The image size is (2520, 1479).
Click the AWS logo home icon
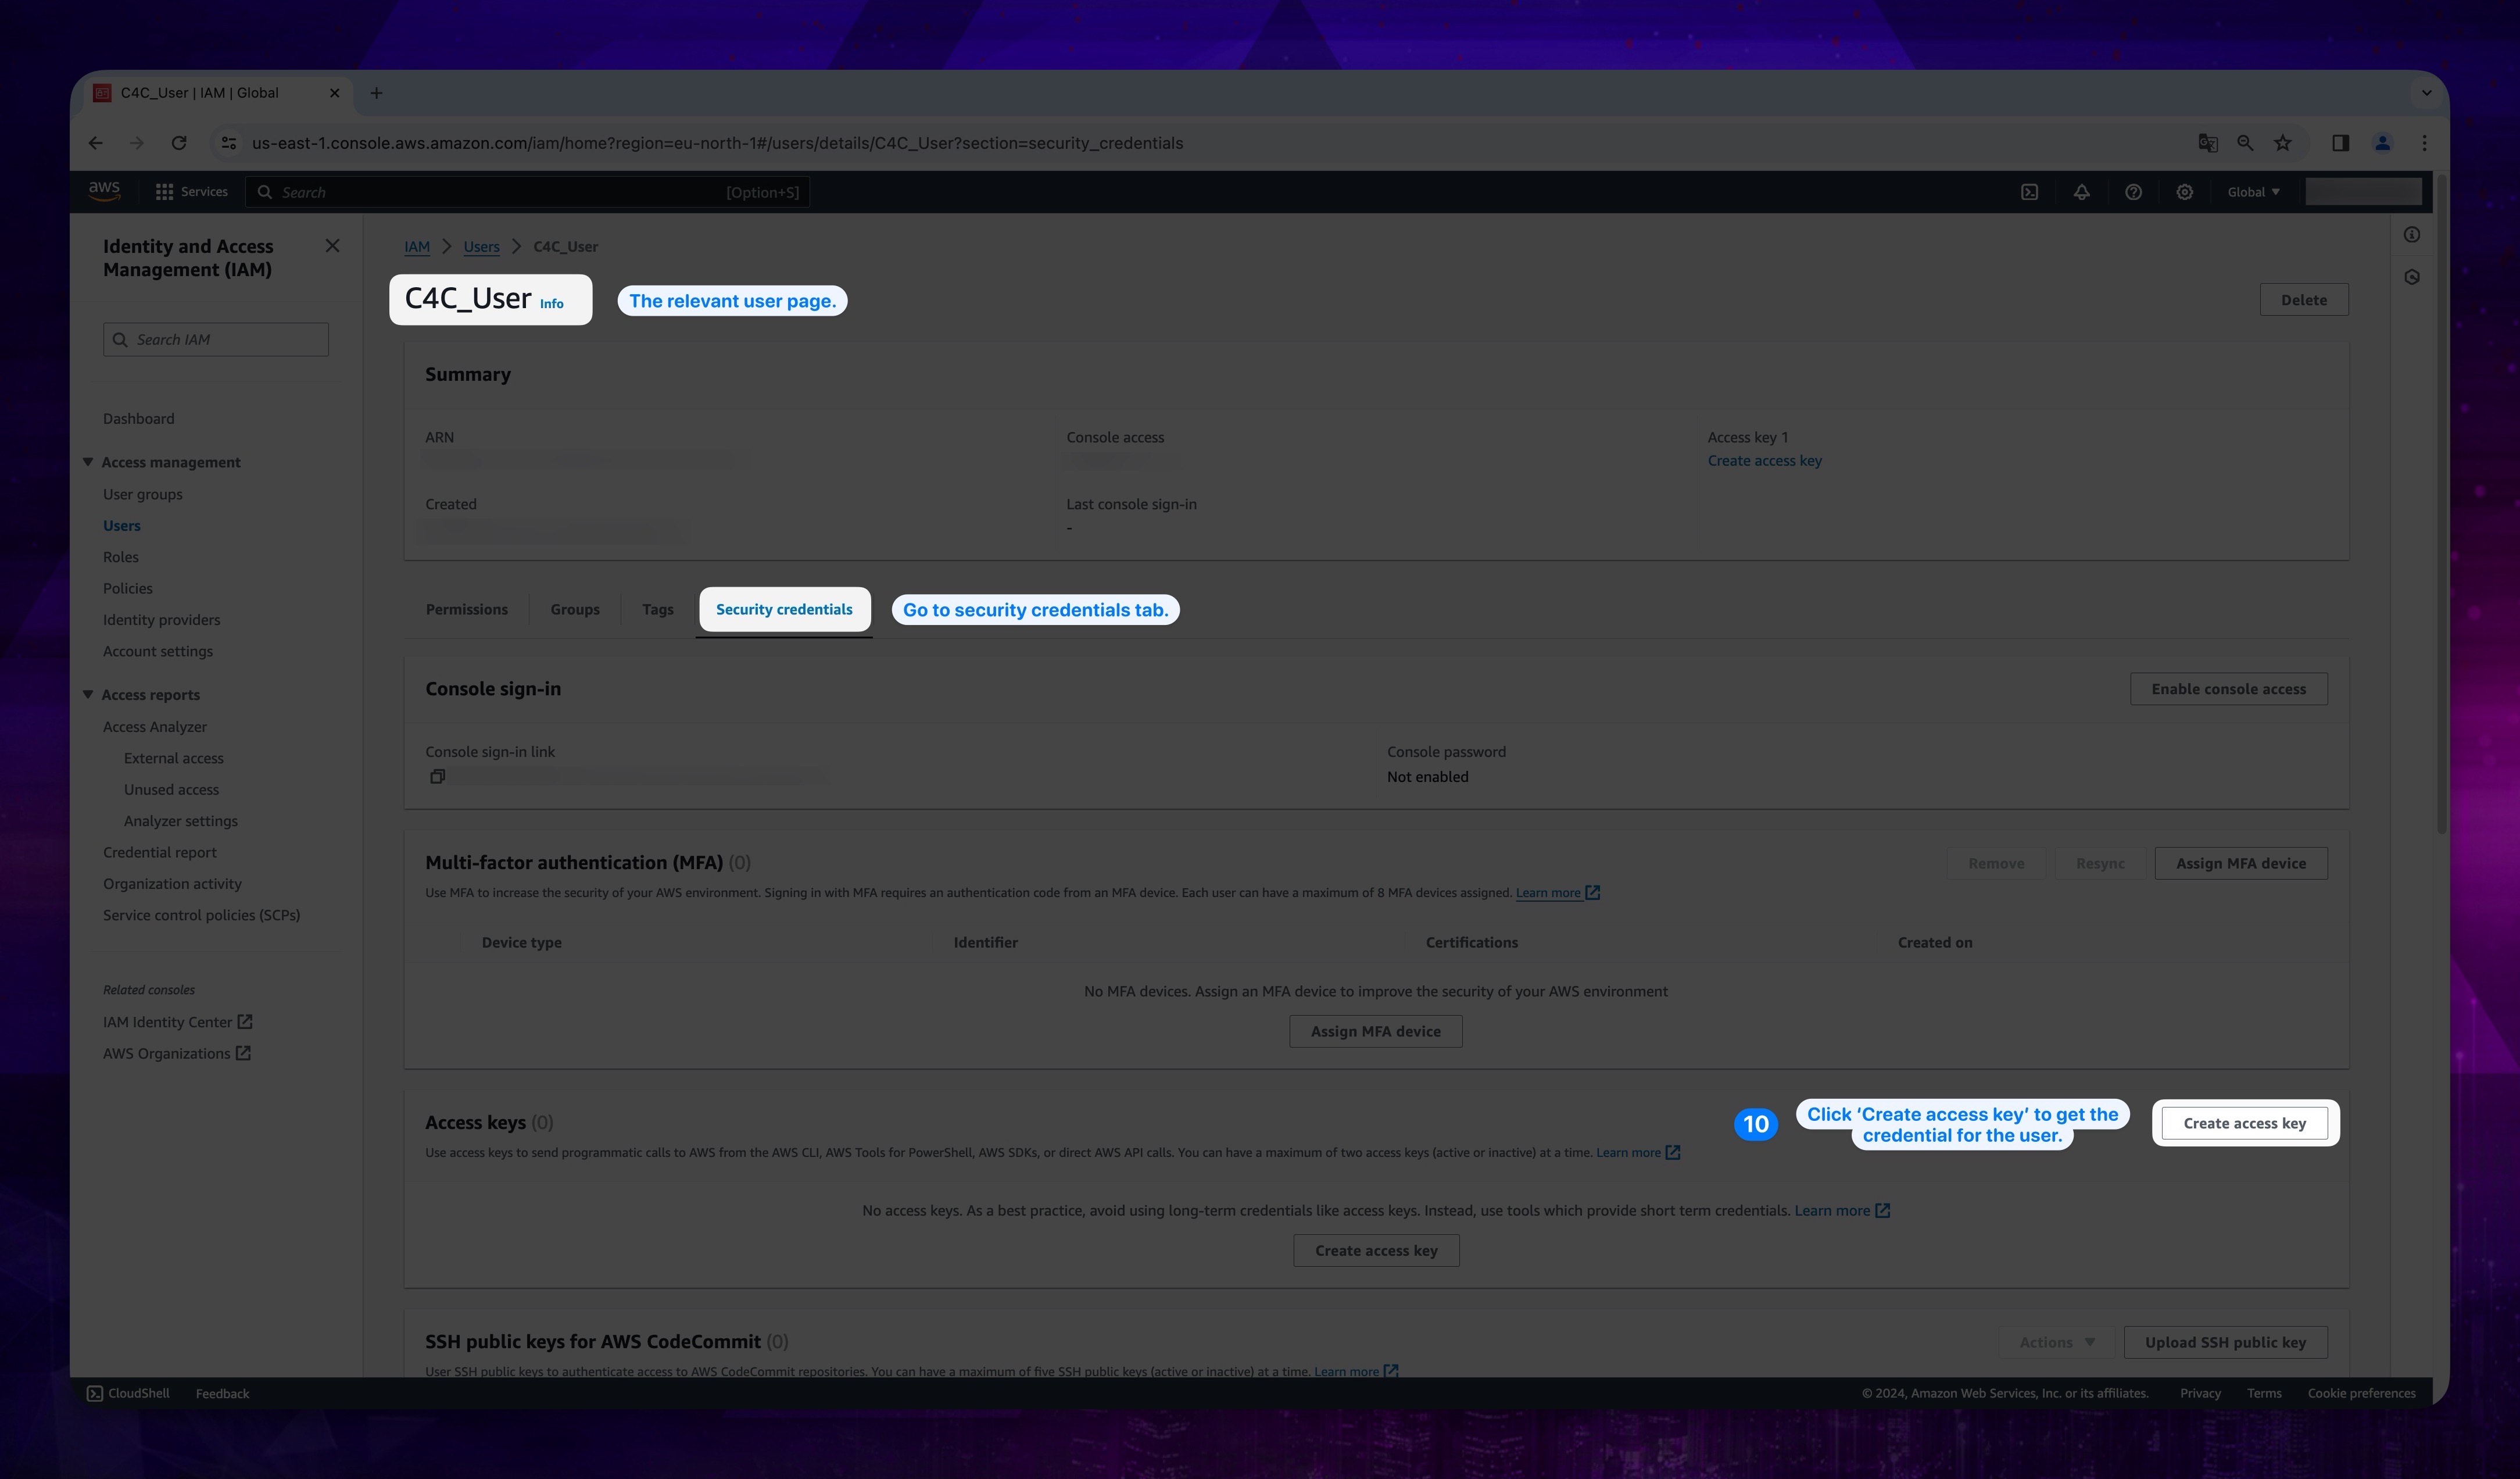[104, 191]
